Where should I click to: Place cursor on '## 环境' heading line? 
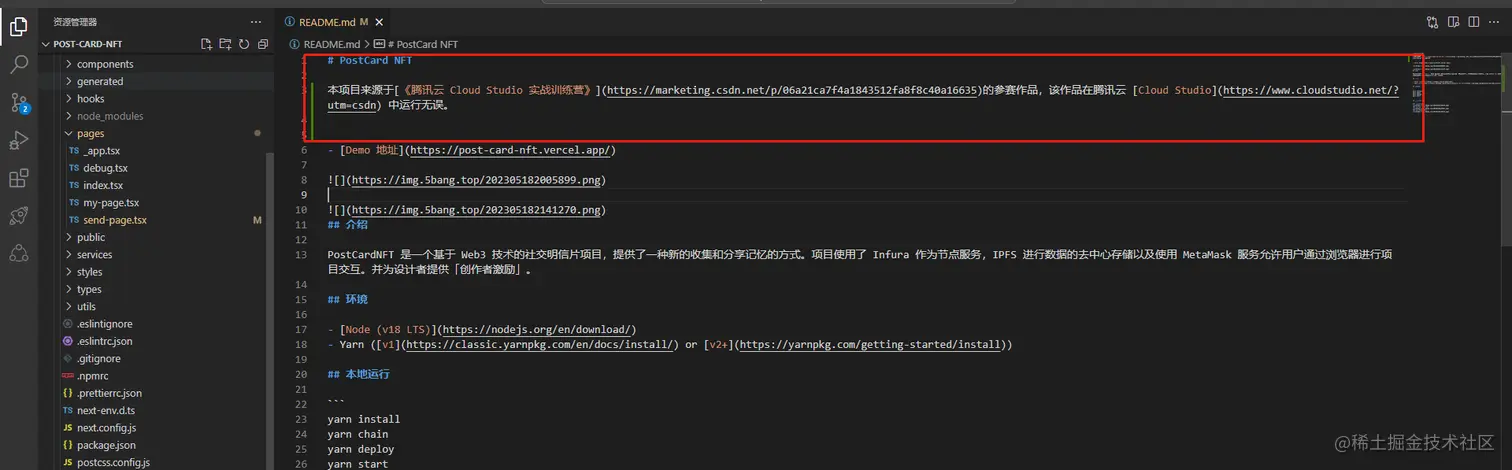pyautogui.click(x=348, y=299)
